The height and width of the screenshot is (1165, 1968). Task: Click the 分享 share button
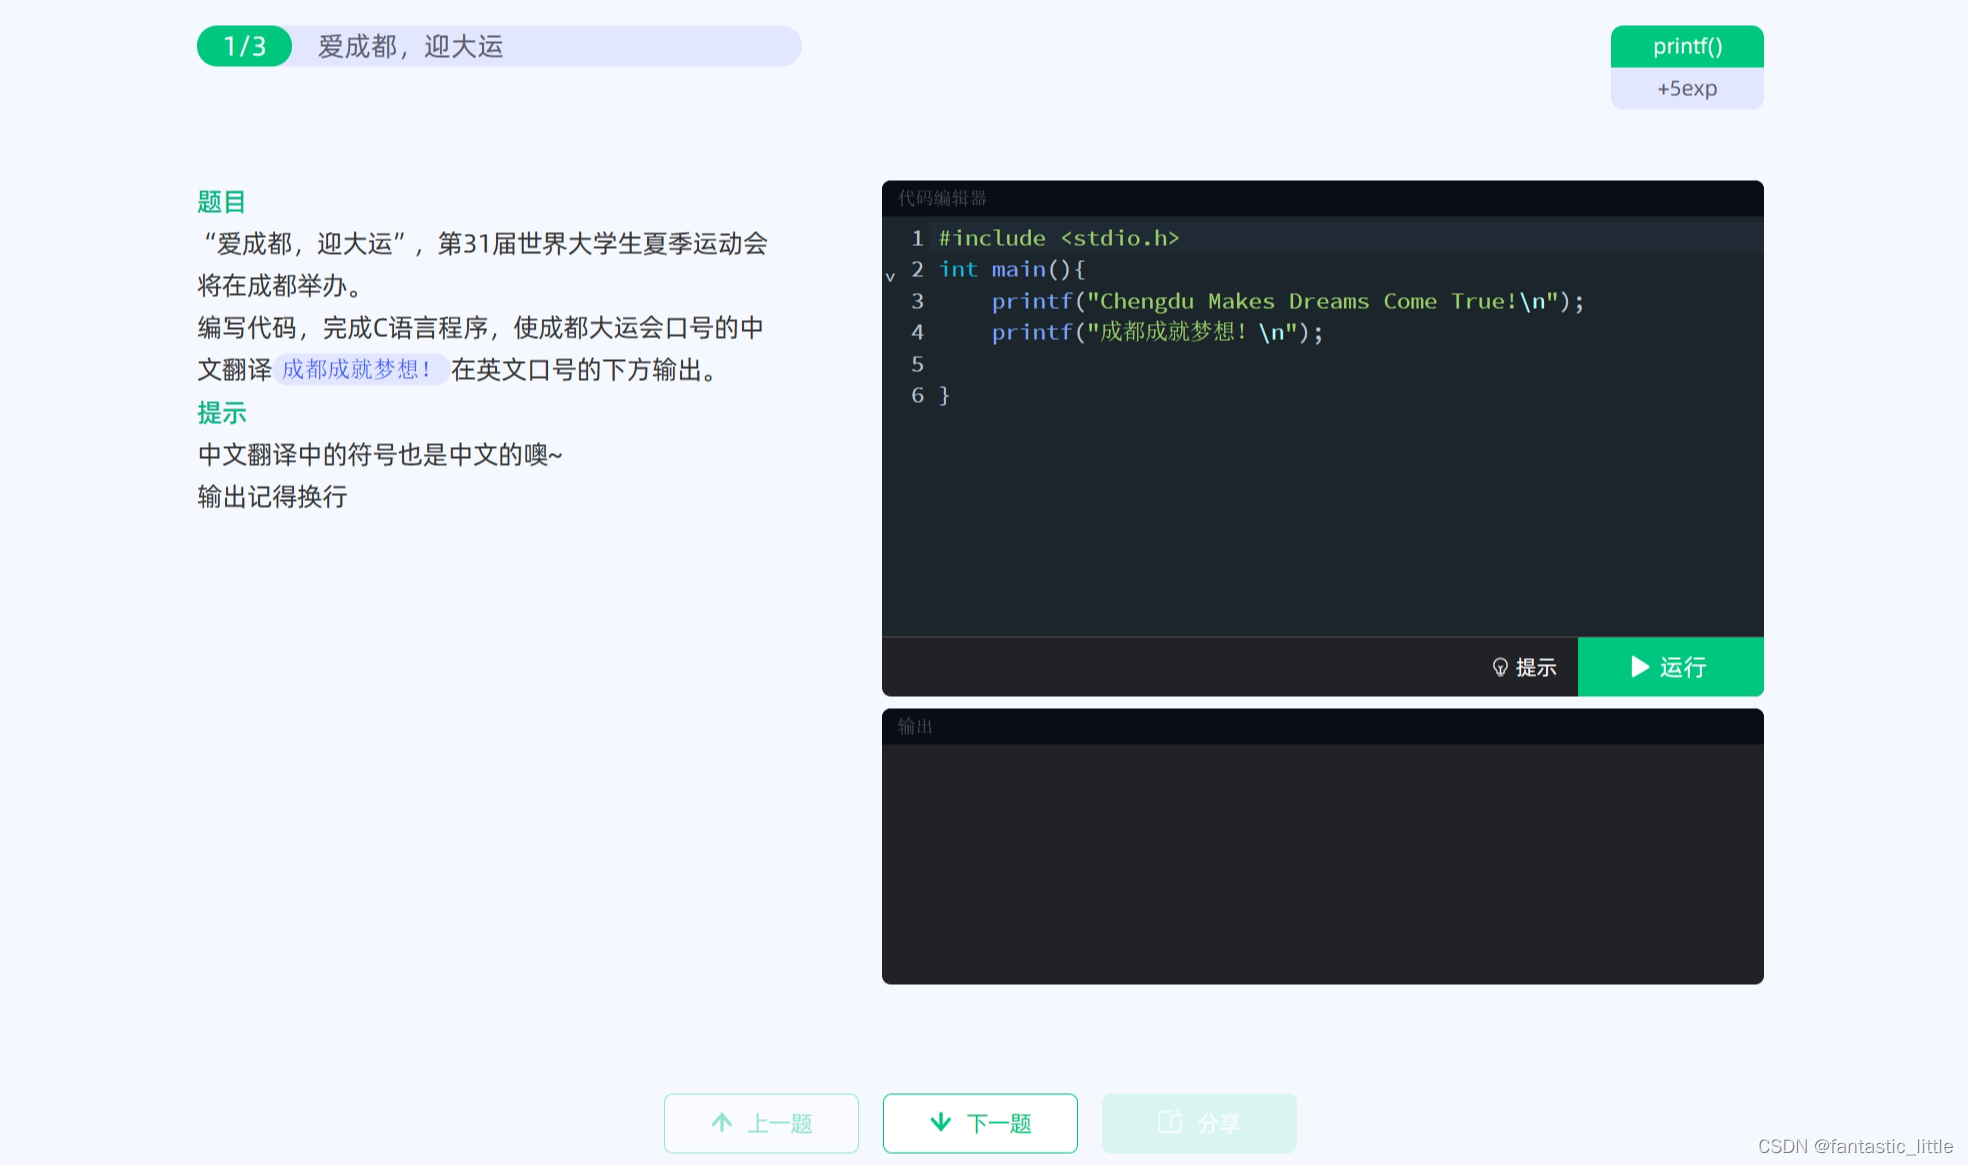coord(1199,1123)
